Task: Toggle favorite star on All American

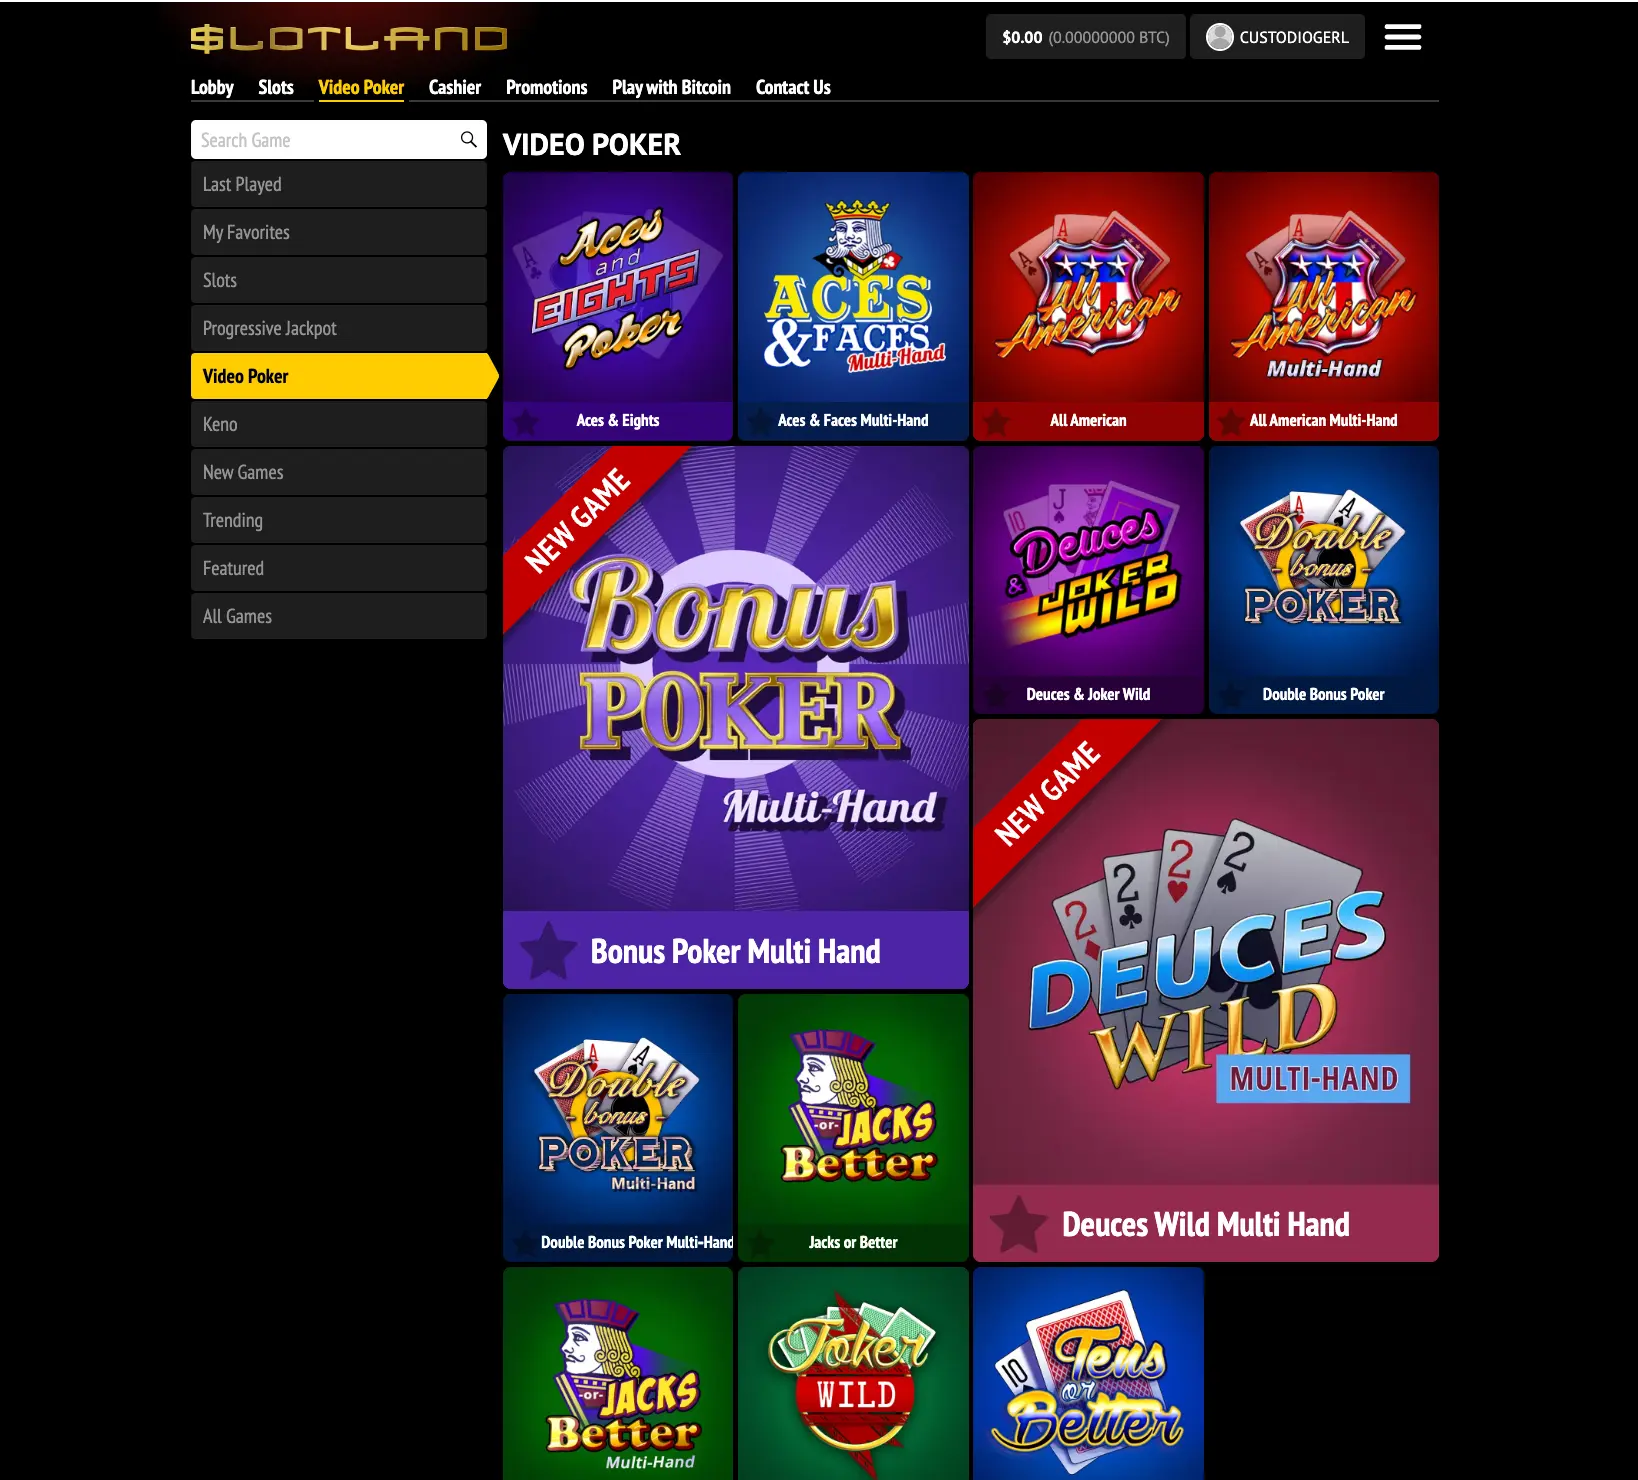Action: tap(996, 421)
